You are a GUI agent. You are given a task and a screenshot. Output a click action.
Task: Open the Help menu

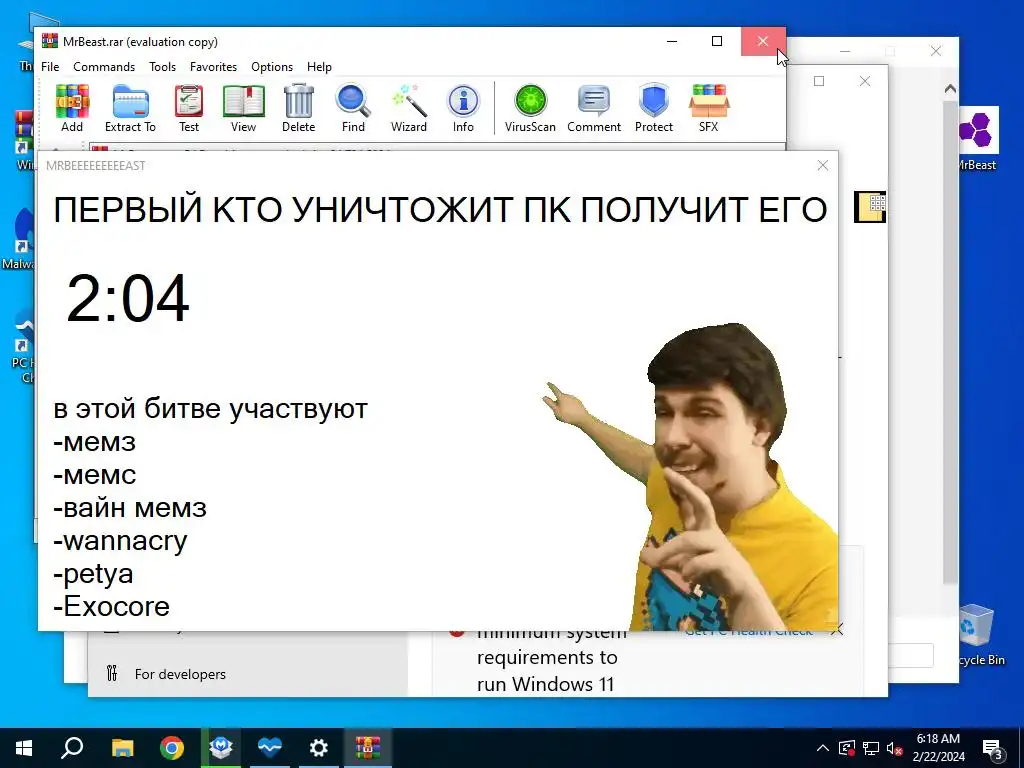[x=319, y=67]
